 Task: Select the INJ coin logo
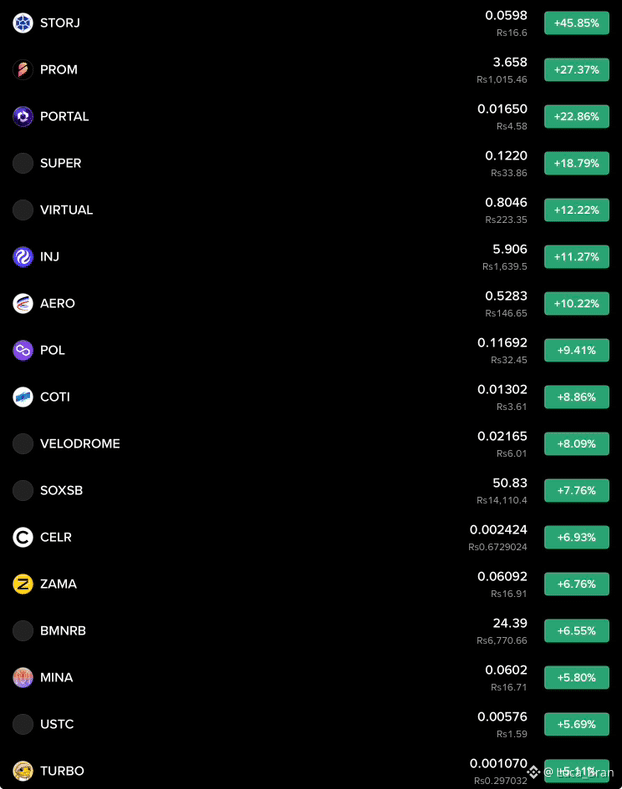pyautogui.click(x=23, y=257)
